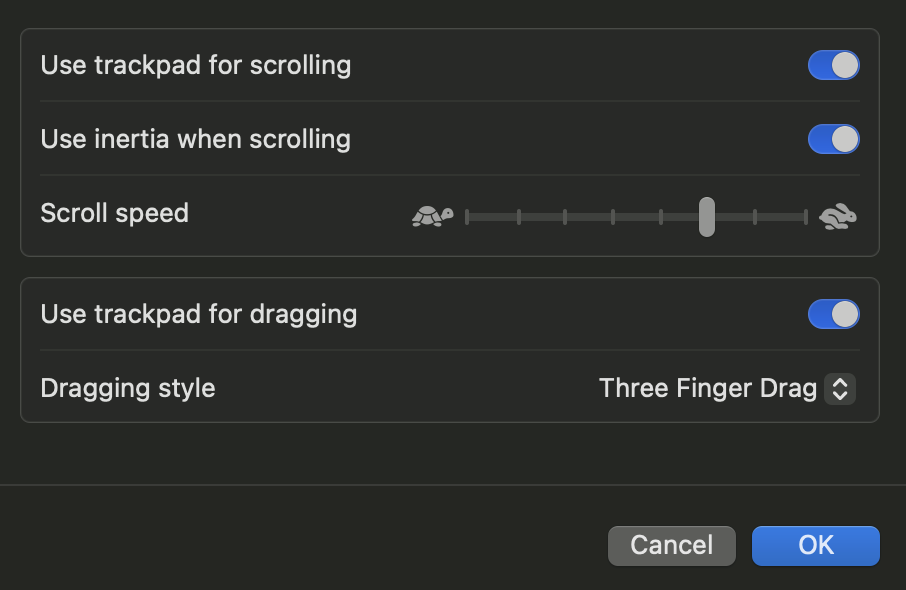Turn off inertia when scrolling

click(x=833, y=139)
